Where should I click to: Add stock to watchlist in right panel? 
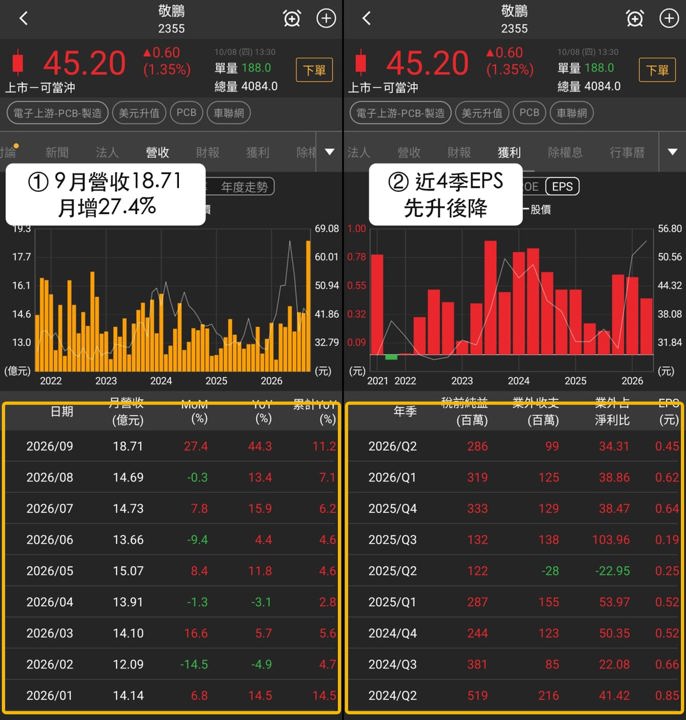coord(669,18)
